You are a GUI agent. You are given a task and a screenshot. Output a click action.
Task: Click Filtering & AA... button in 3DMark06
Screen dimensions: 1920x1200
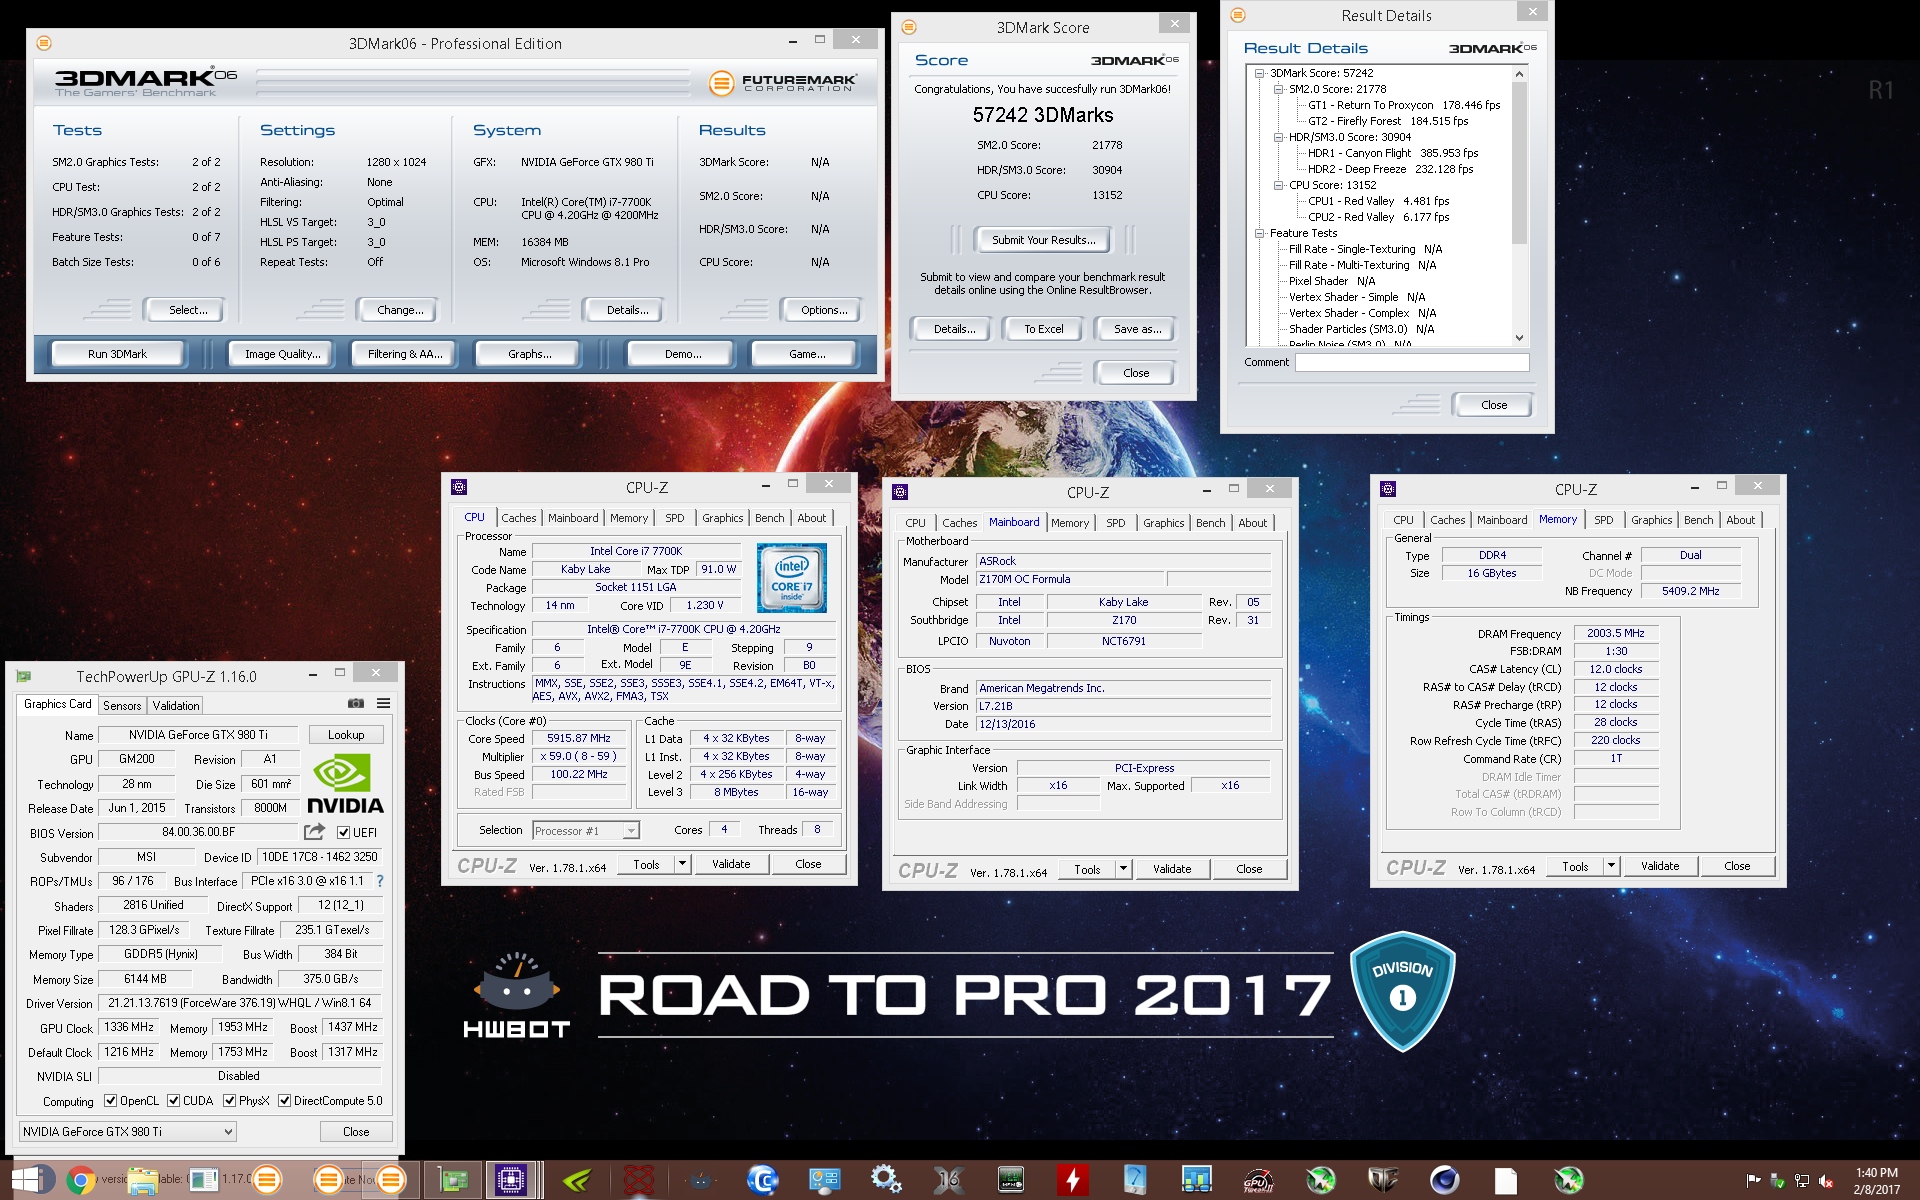[x=405, y=354]
